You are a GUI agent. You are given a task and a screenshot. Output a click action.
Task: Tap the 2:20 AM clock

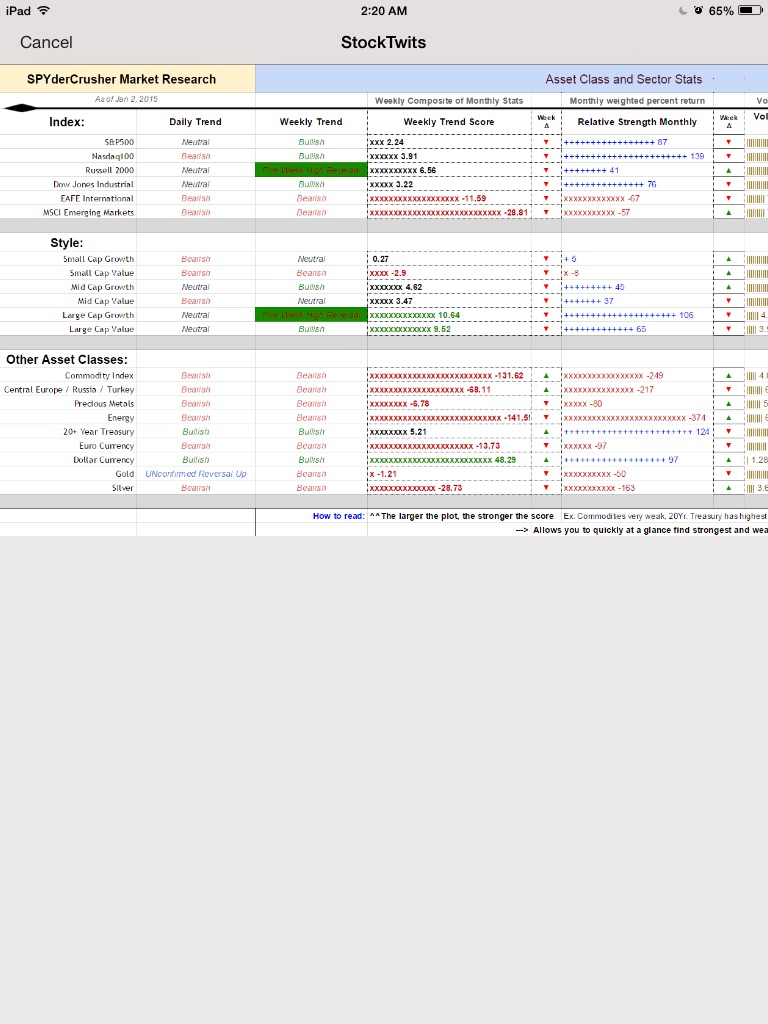pos(383,10)
